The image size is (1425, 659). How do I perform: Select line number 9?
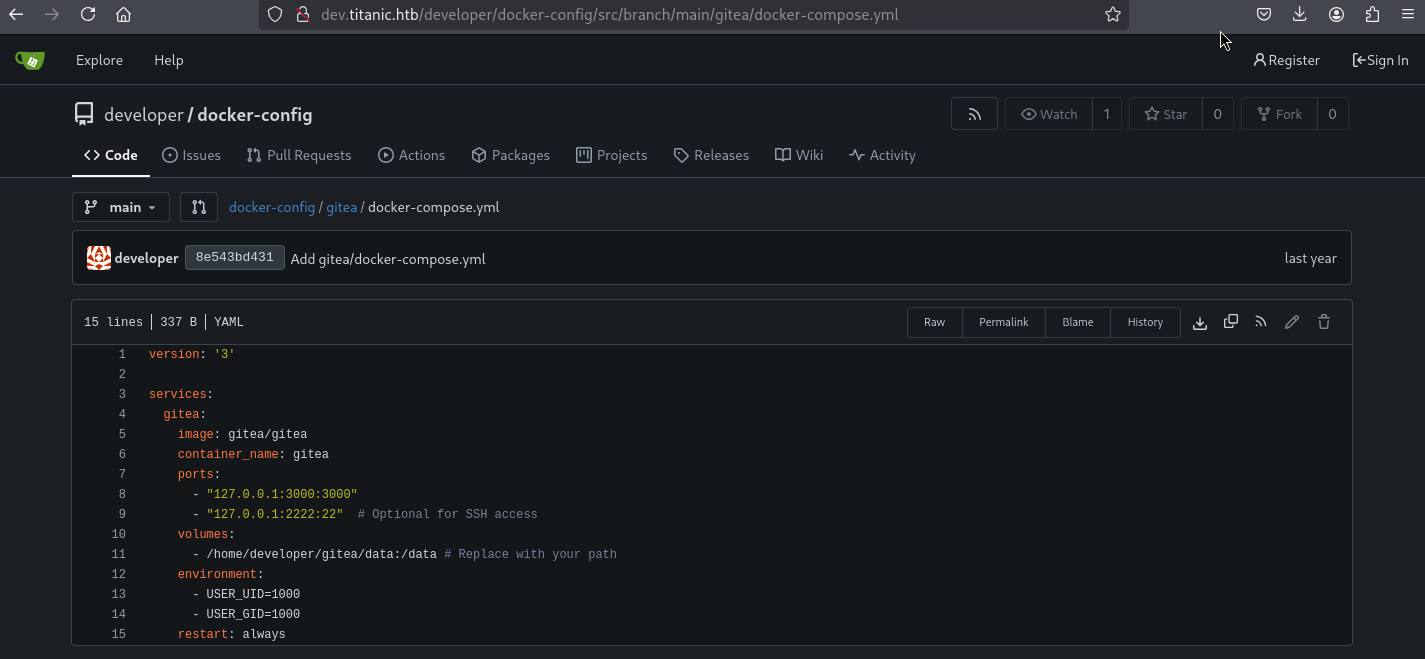tap(122, 514)
